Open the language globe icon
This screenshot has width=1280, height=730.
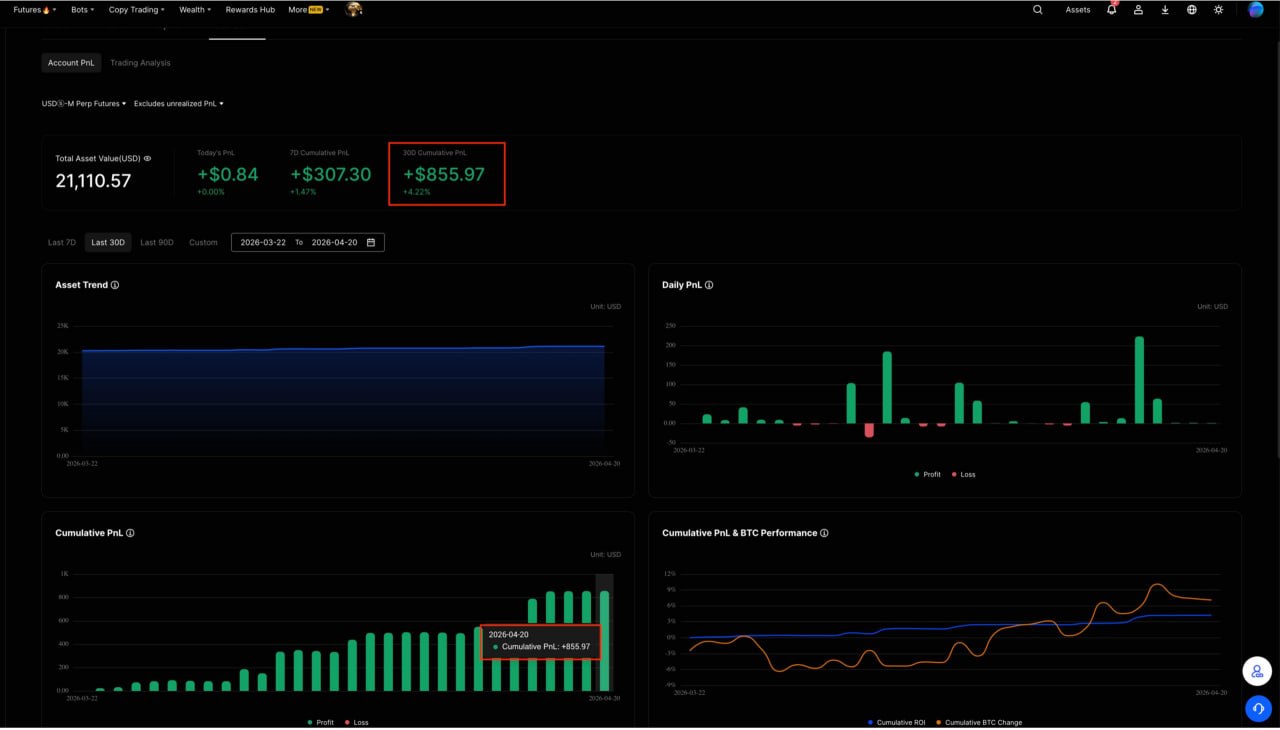(x=1191, y=10)
